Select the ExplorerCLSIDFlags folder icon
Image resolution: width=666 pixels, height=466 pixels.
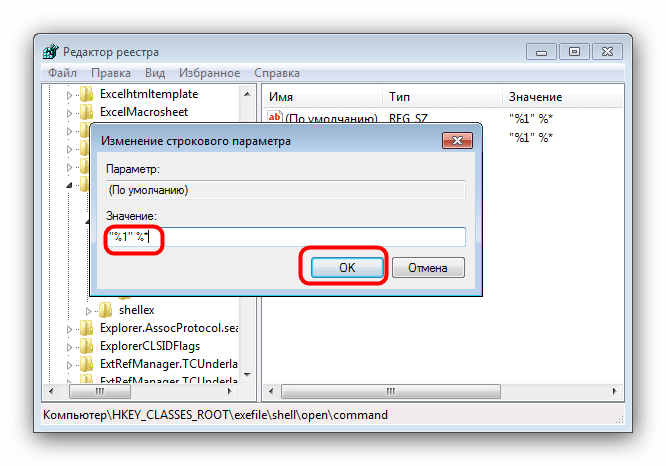coord(87,346)
